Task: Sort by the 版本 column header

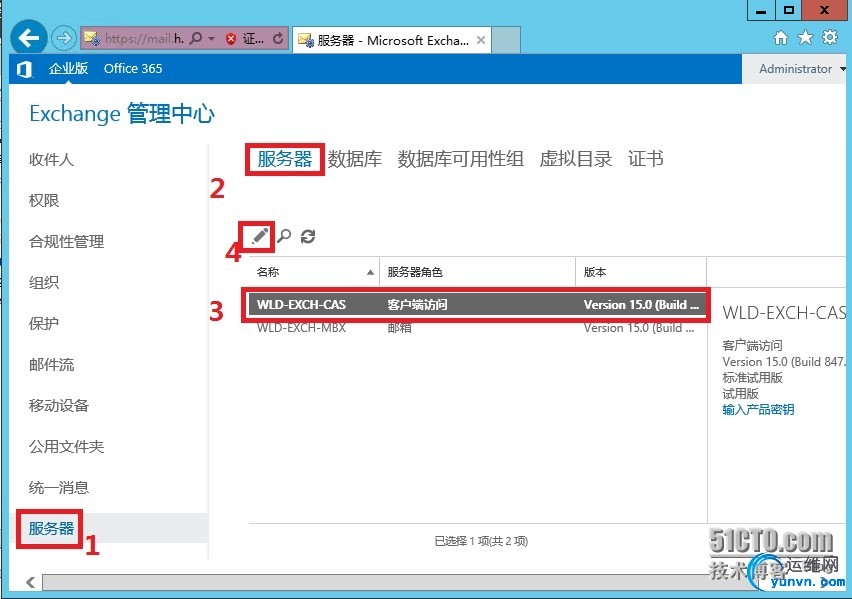Action: [x=641, y=272]
